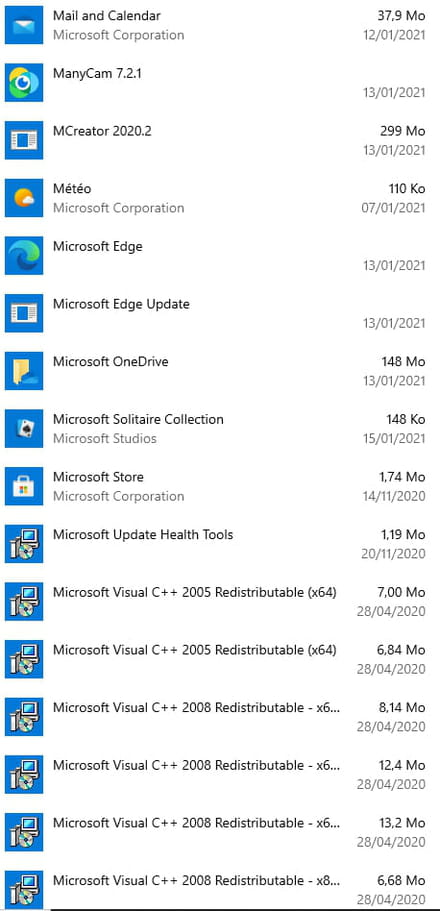This screenshot has width=440, height=911.
Task: Select the Microsoft Edge Update icon
Action: tap(24, 313)
